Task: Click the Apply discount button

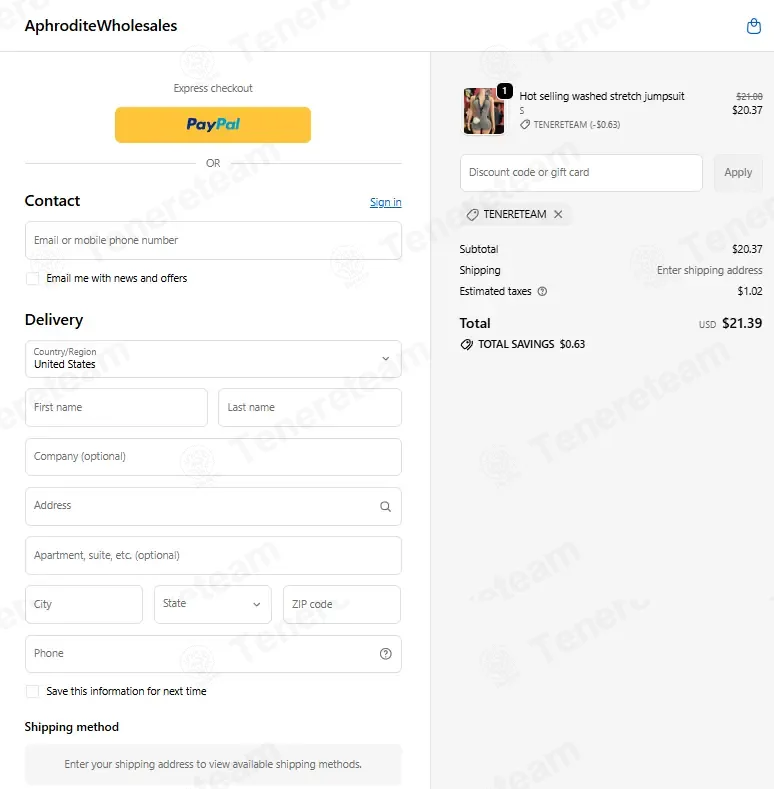Action: [738, 173]
